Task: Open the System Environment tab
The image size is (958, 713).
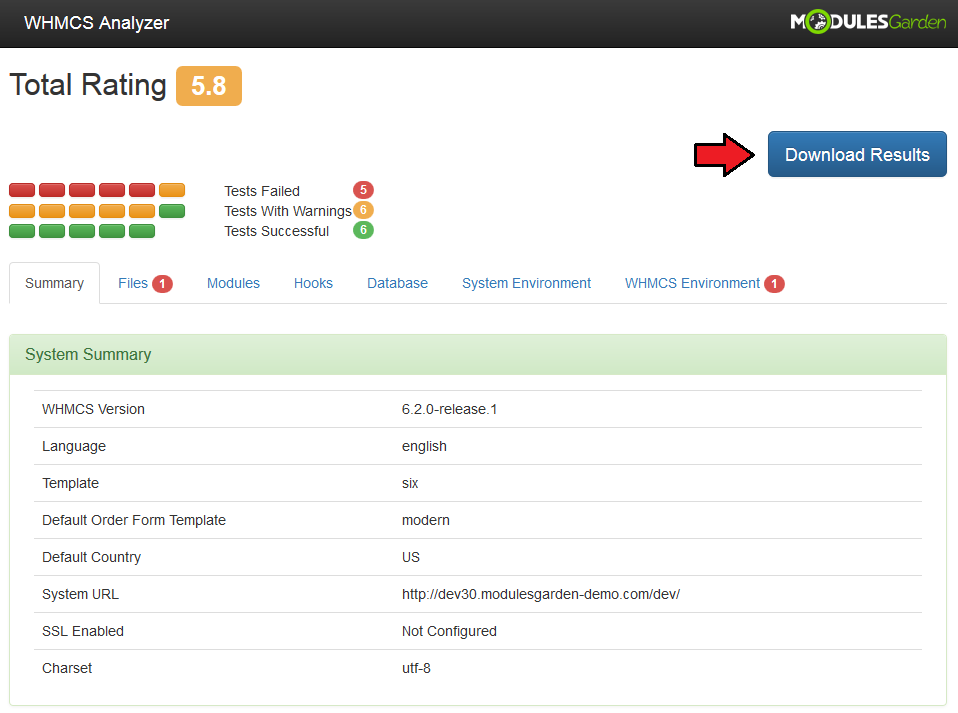Action: point(527,283)
